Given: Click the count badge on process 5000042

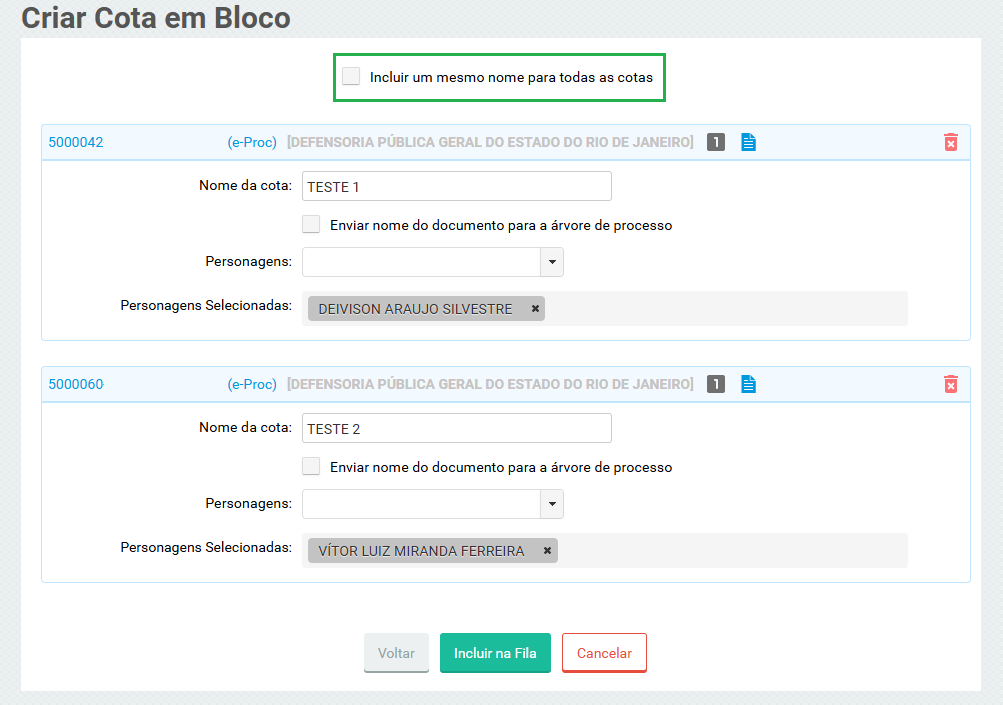Looking at the screenshot, I should (x=715, y=142).
